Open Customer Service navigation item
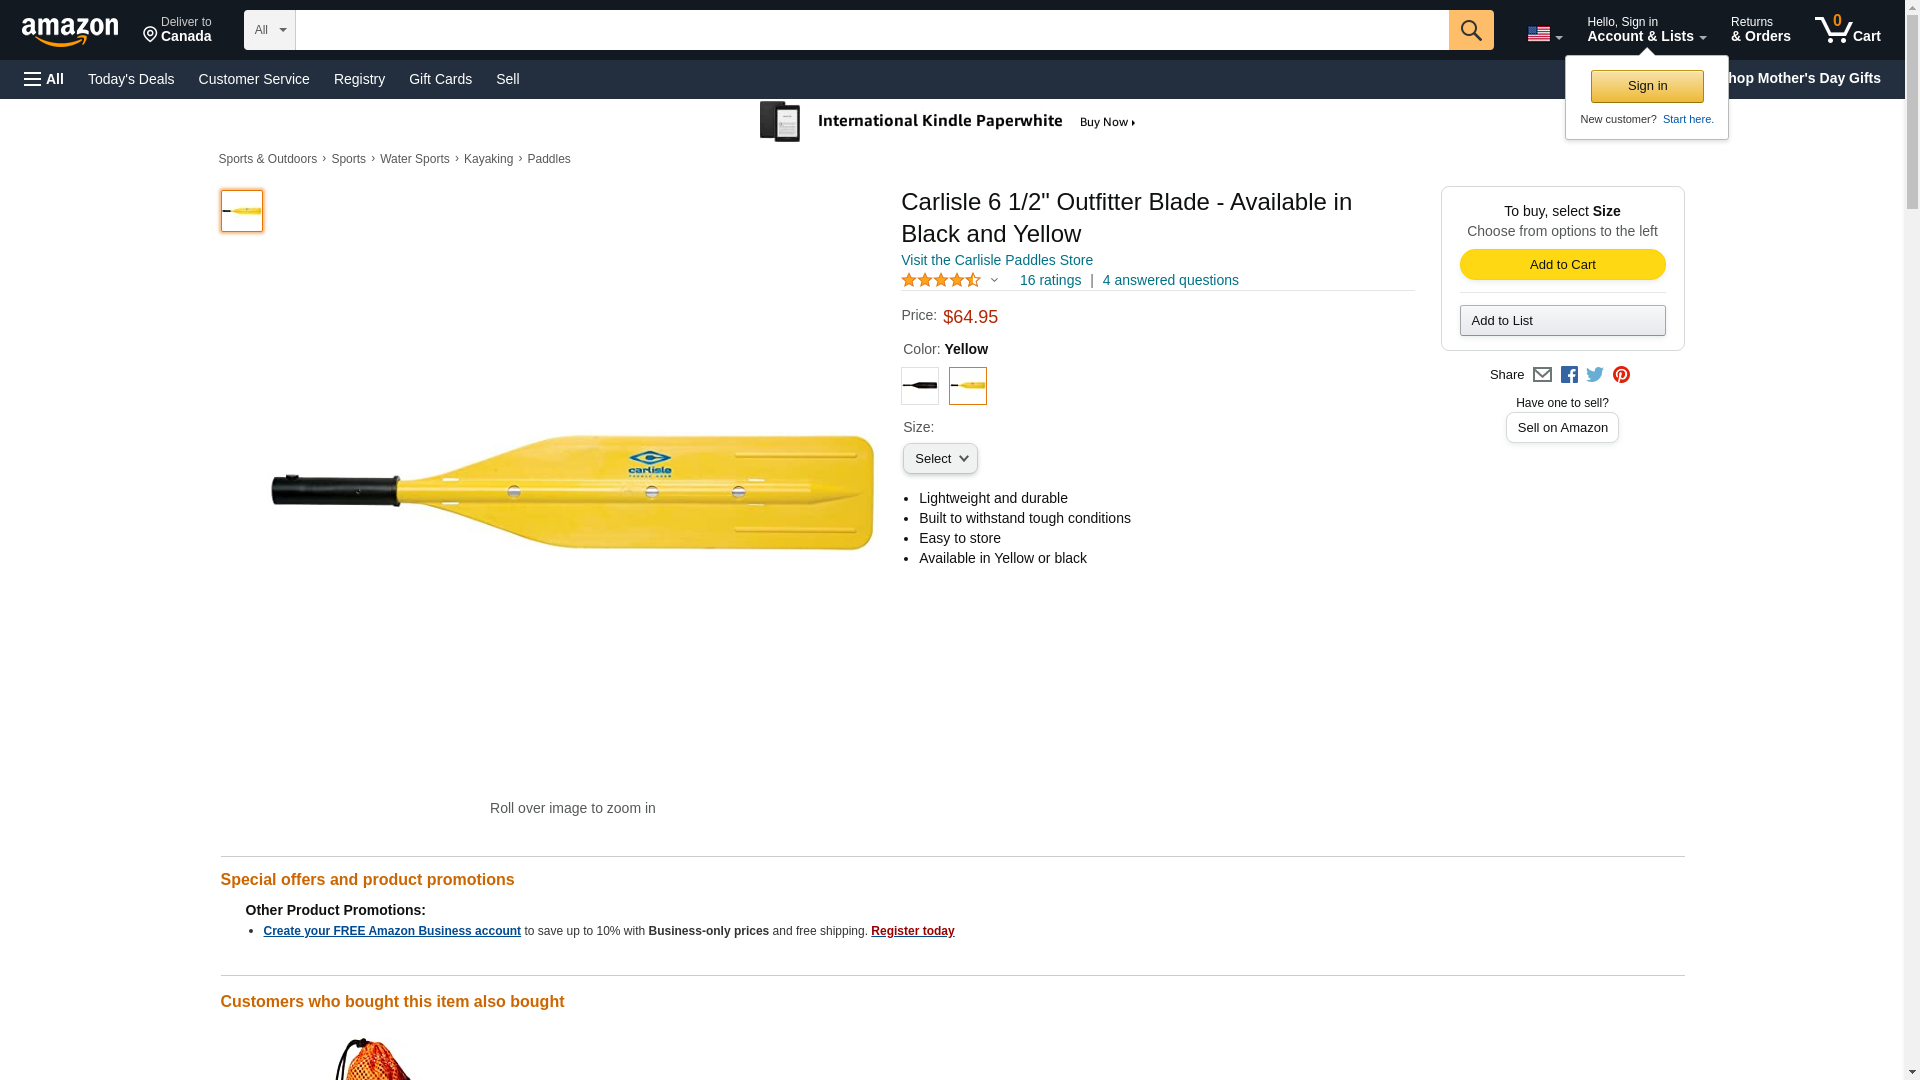The image size is (1920, 1080). (x=254, y=79)
